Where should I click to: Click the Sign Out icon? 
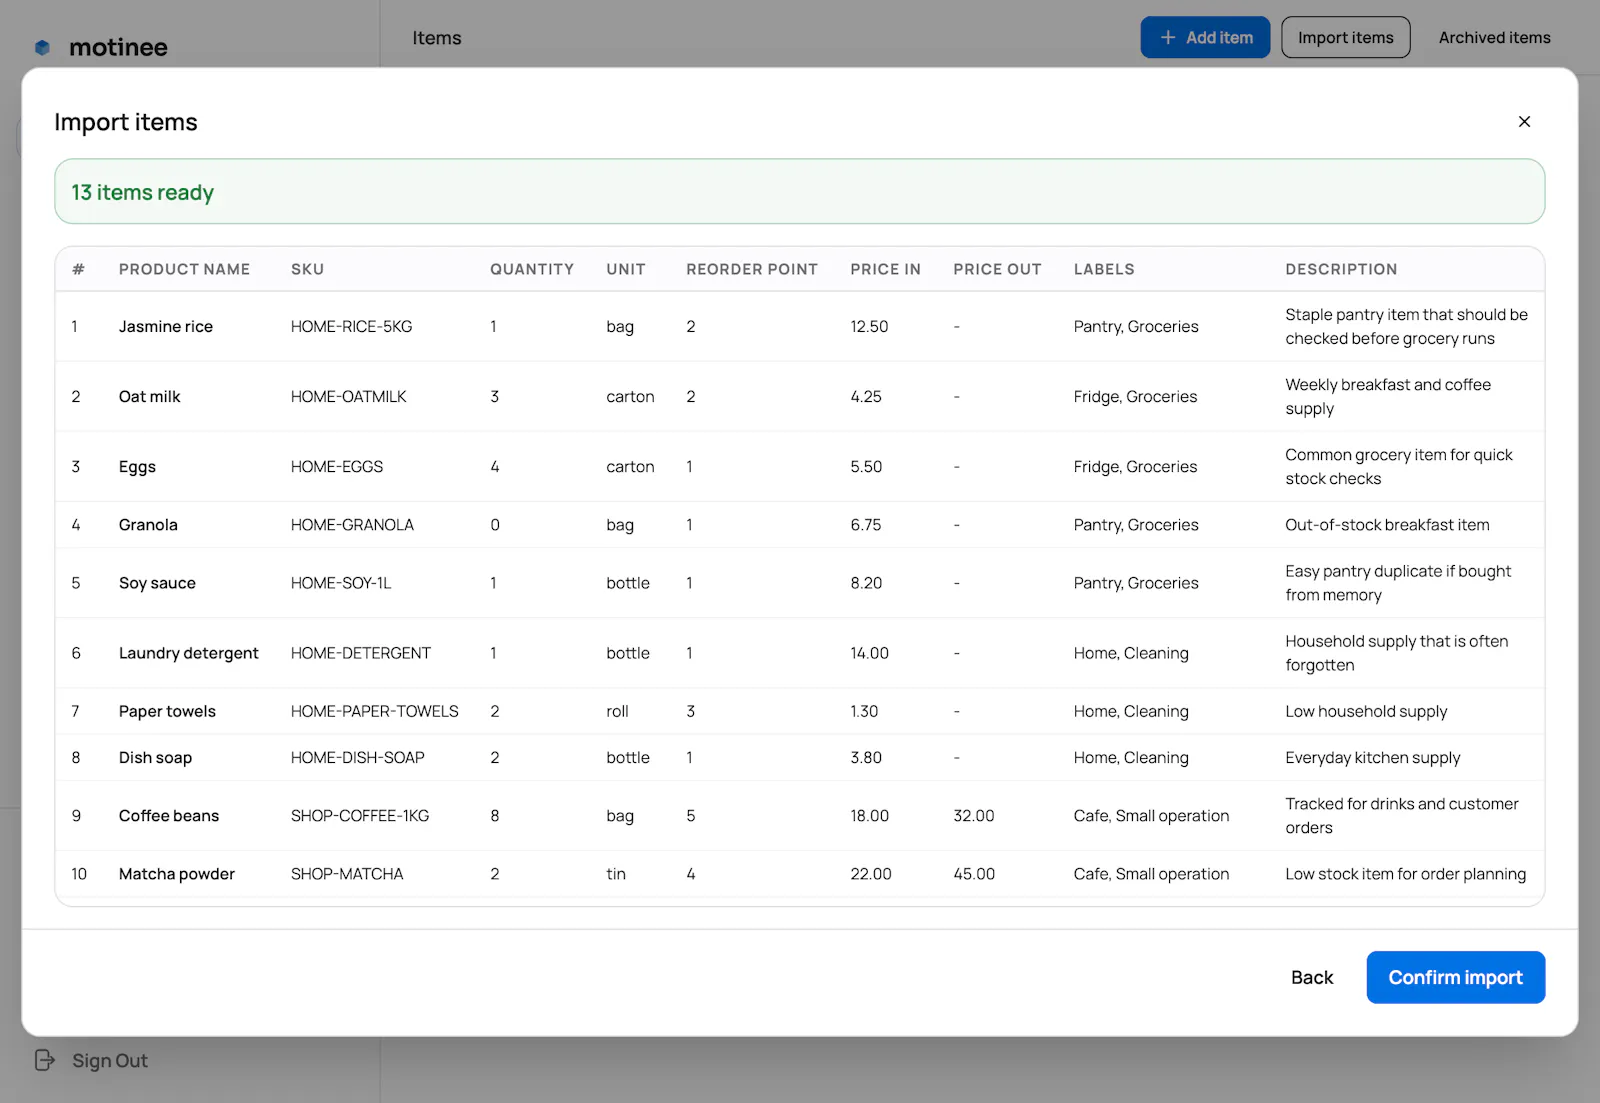(45, 1060)
